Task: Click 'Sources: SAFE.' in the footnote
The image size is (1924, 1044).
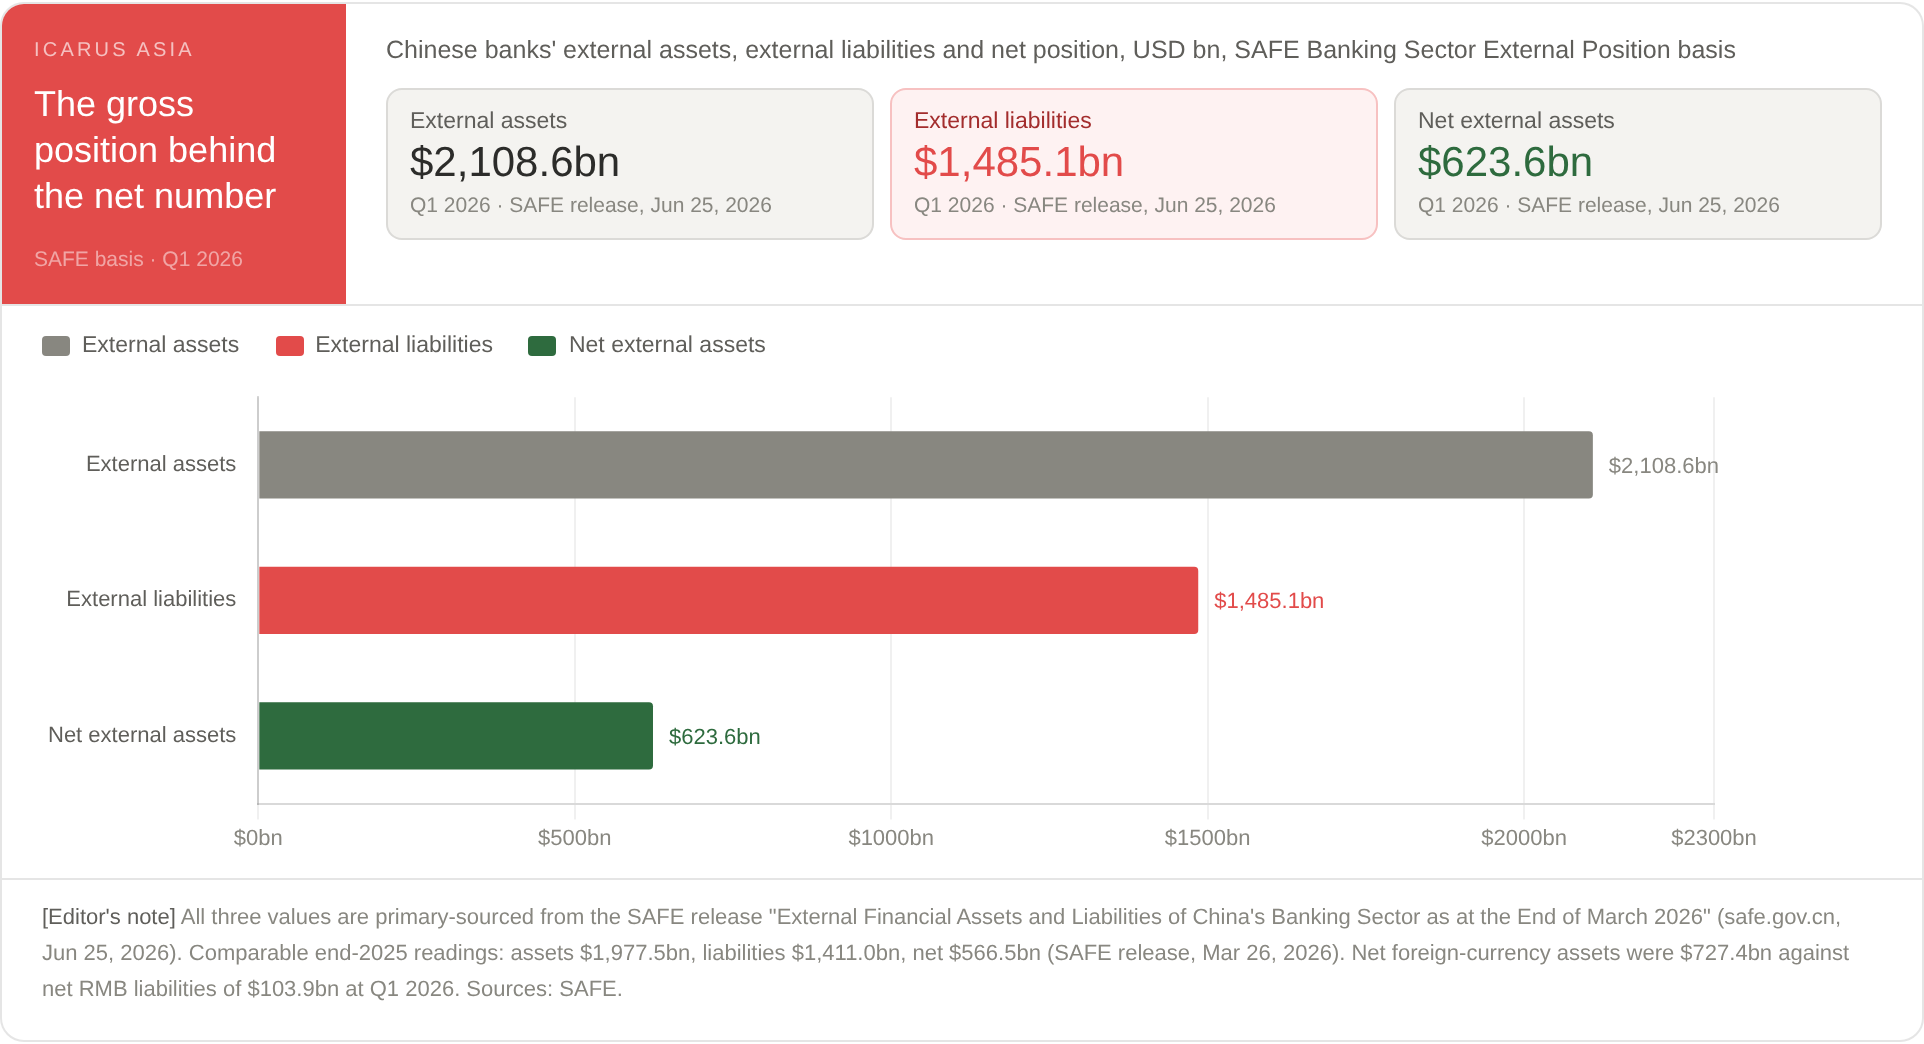Action: tap(544, 989)
